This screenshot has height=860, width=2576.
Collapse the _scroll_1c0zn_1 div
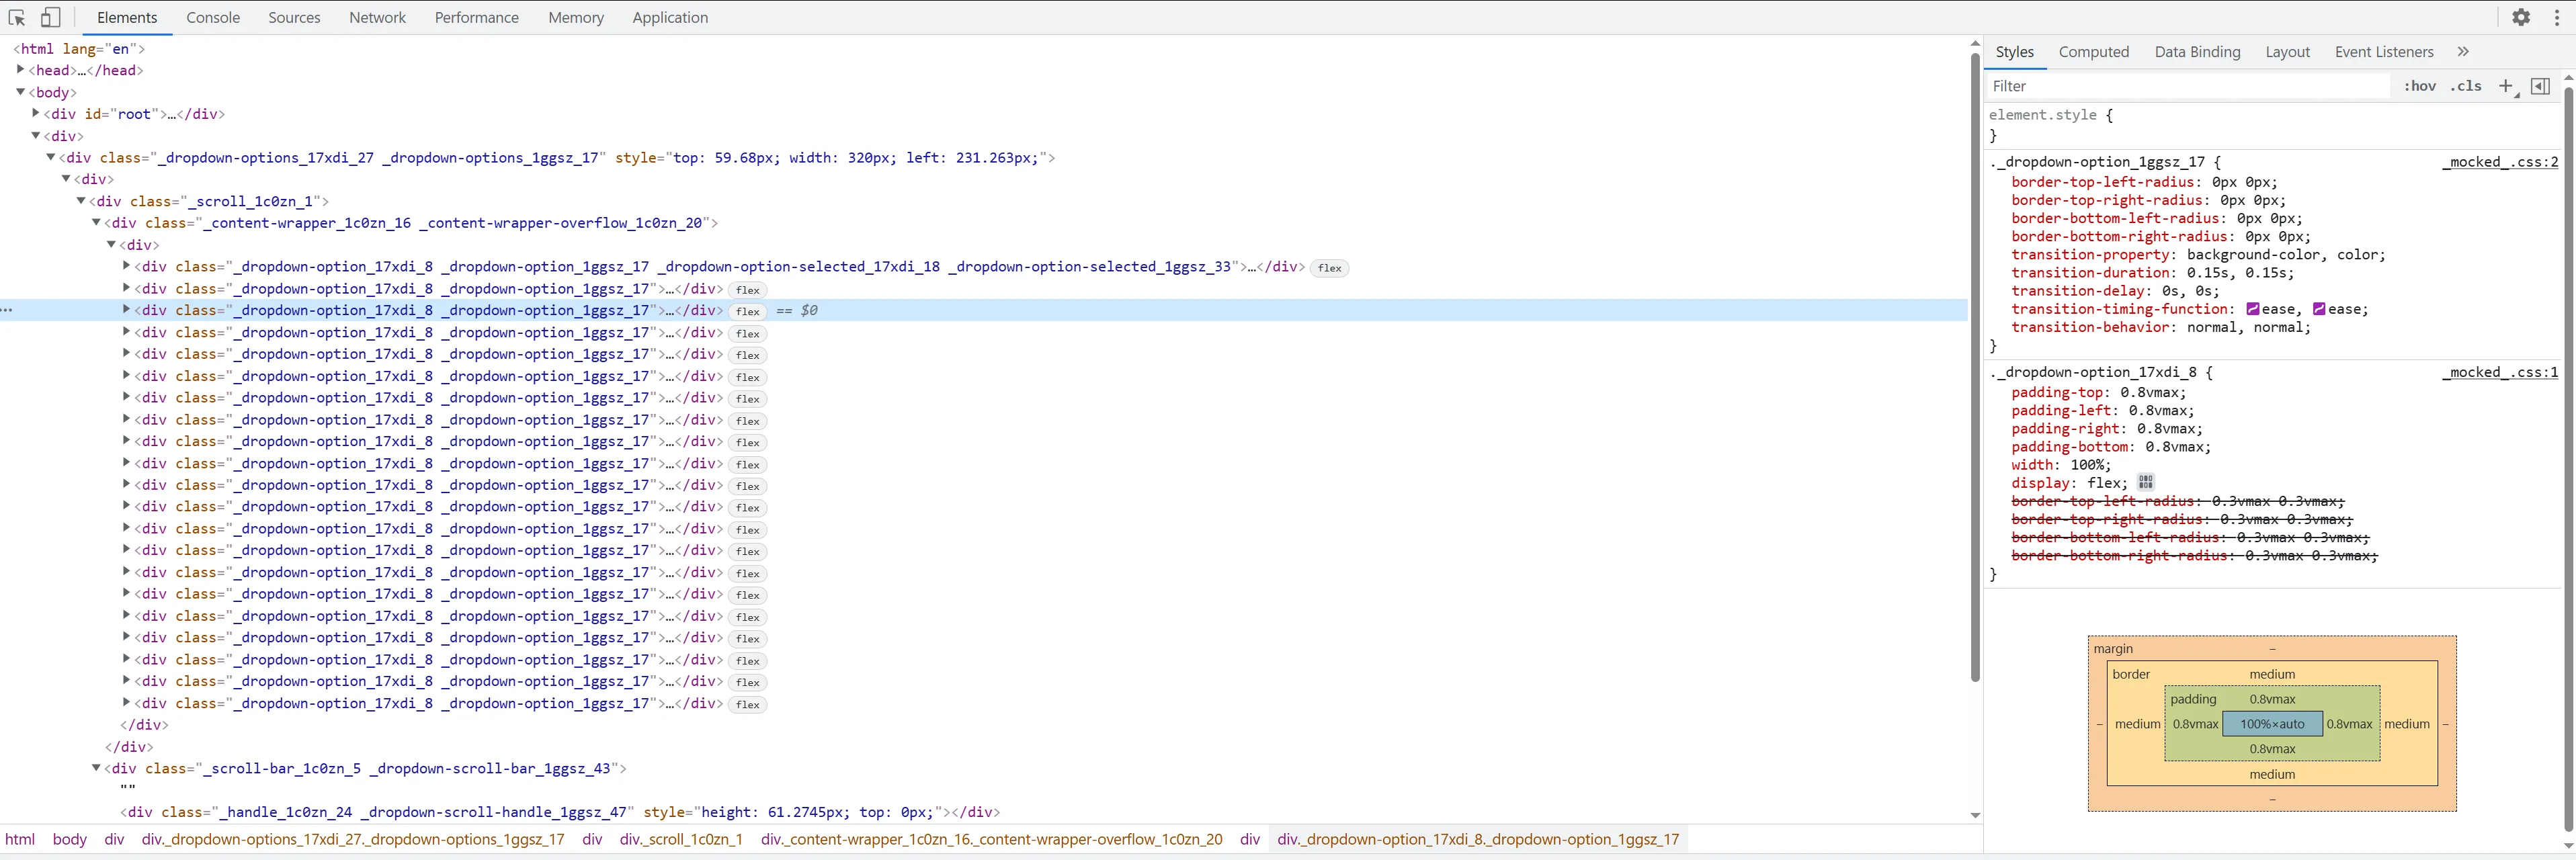82,201
